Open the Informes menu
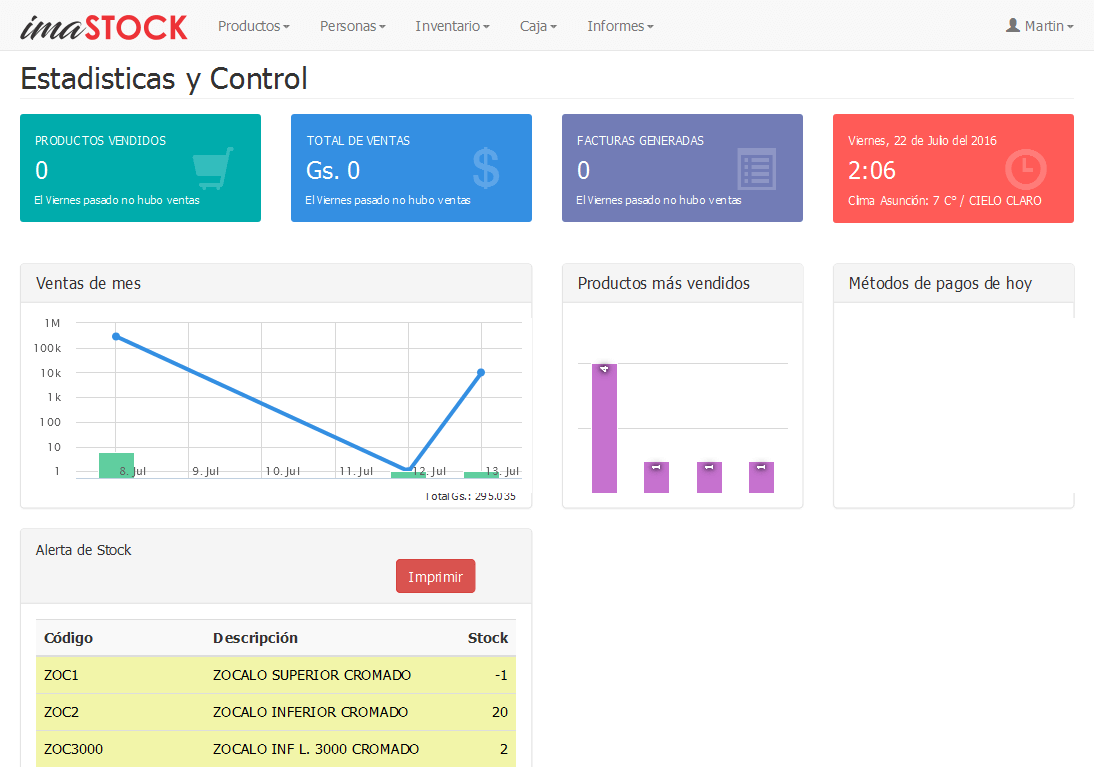The width and height of the screenshot is (1094, 767). [620, 26]
